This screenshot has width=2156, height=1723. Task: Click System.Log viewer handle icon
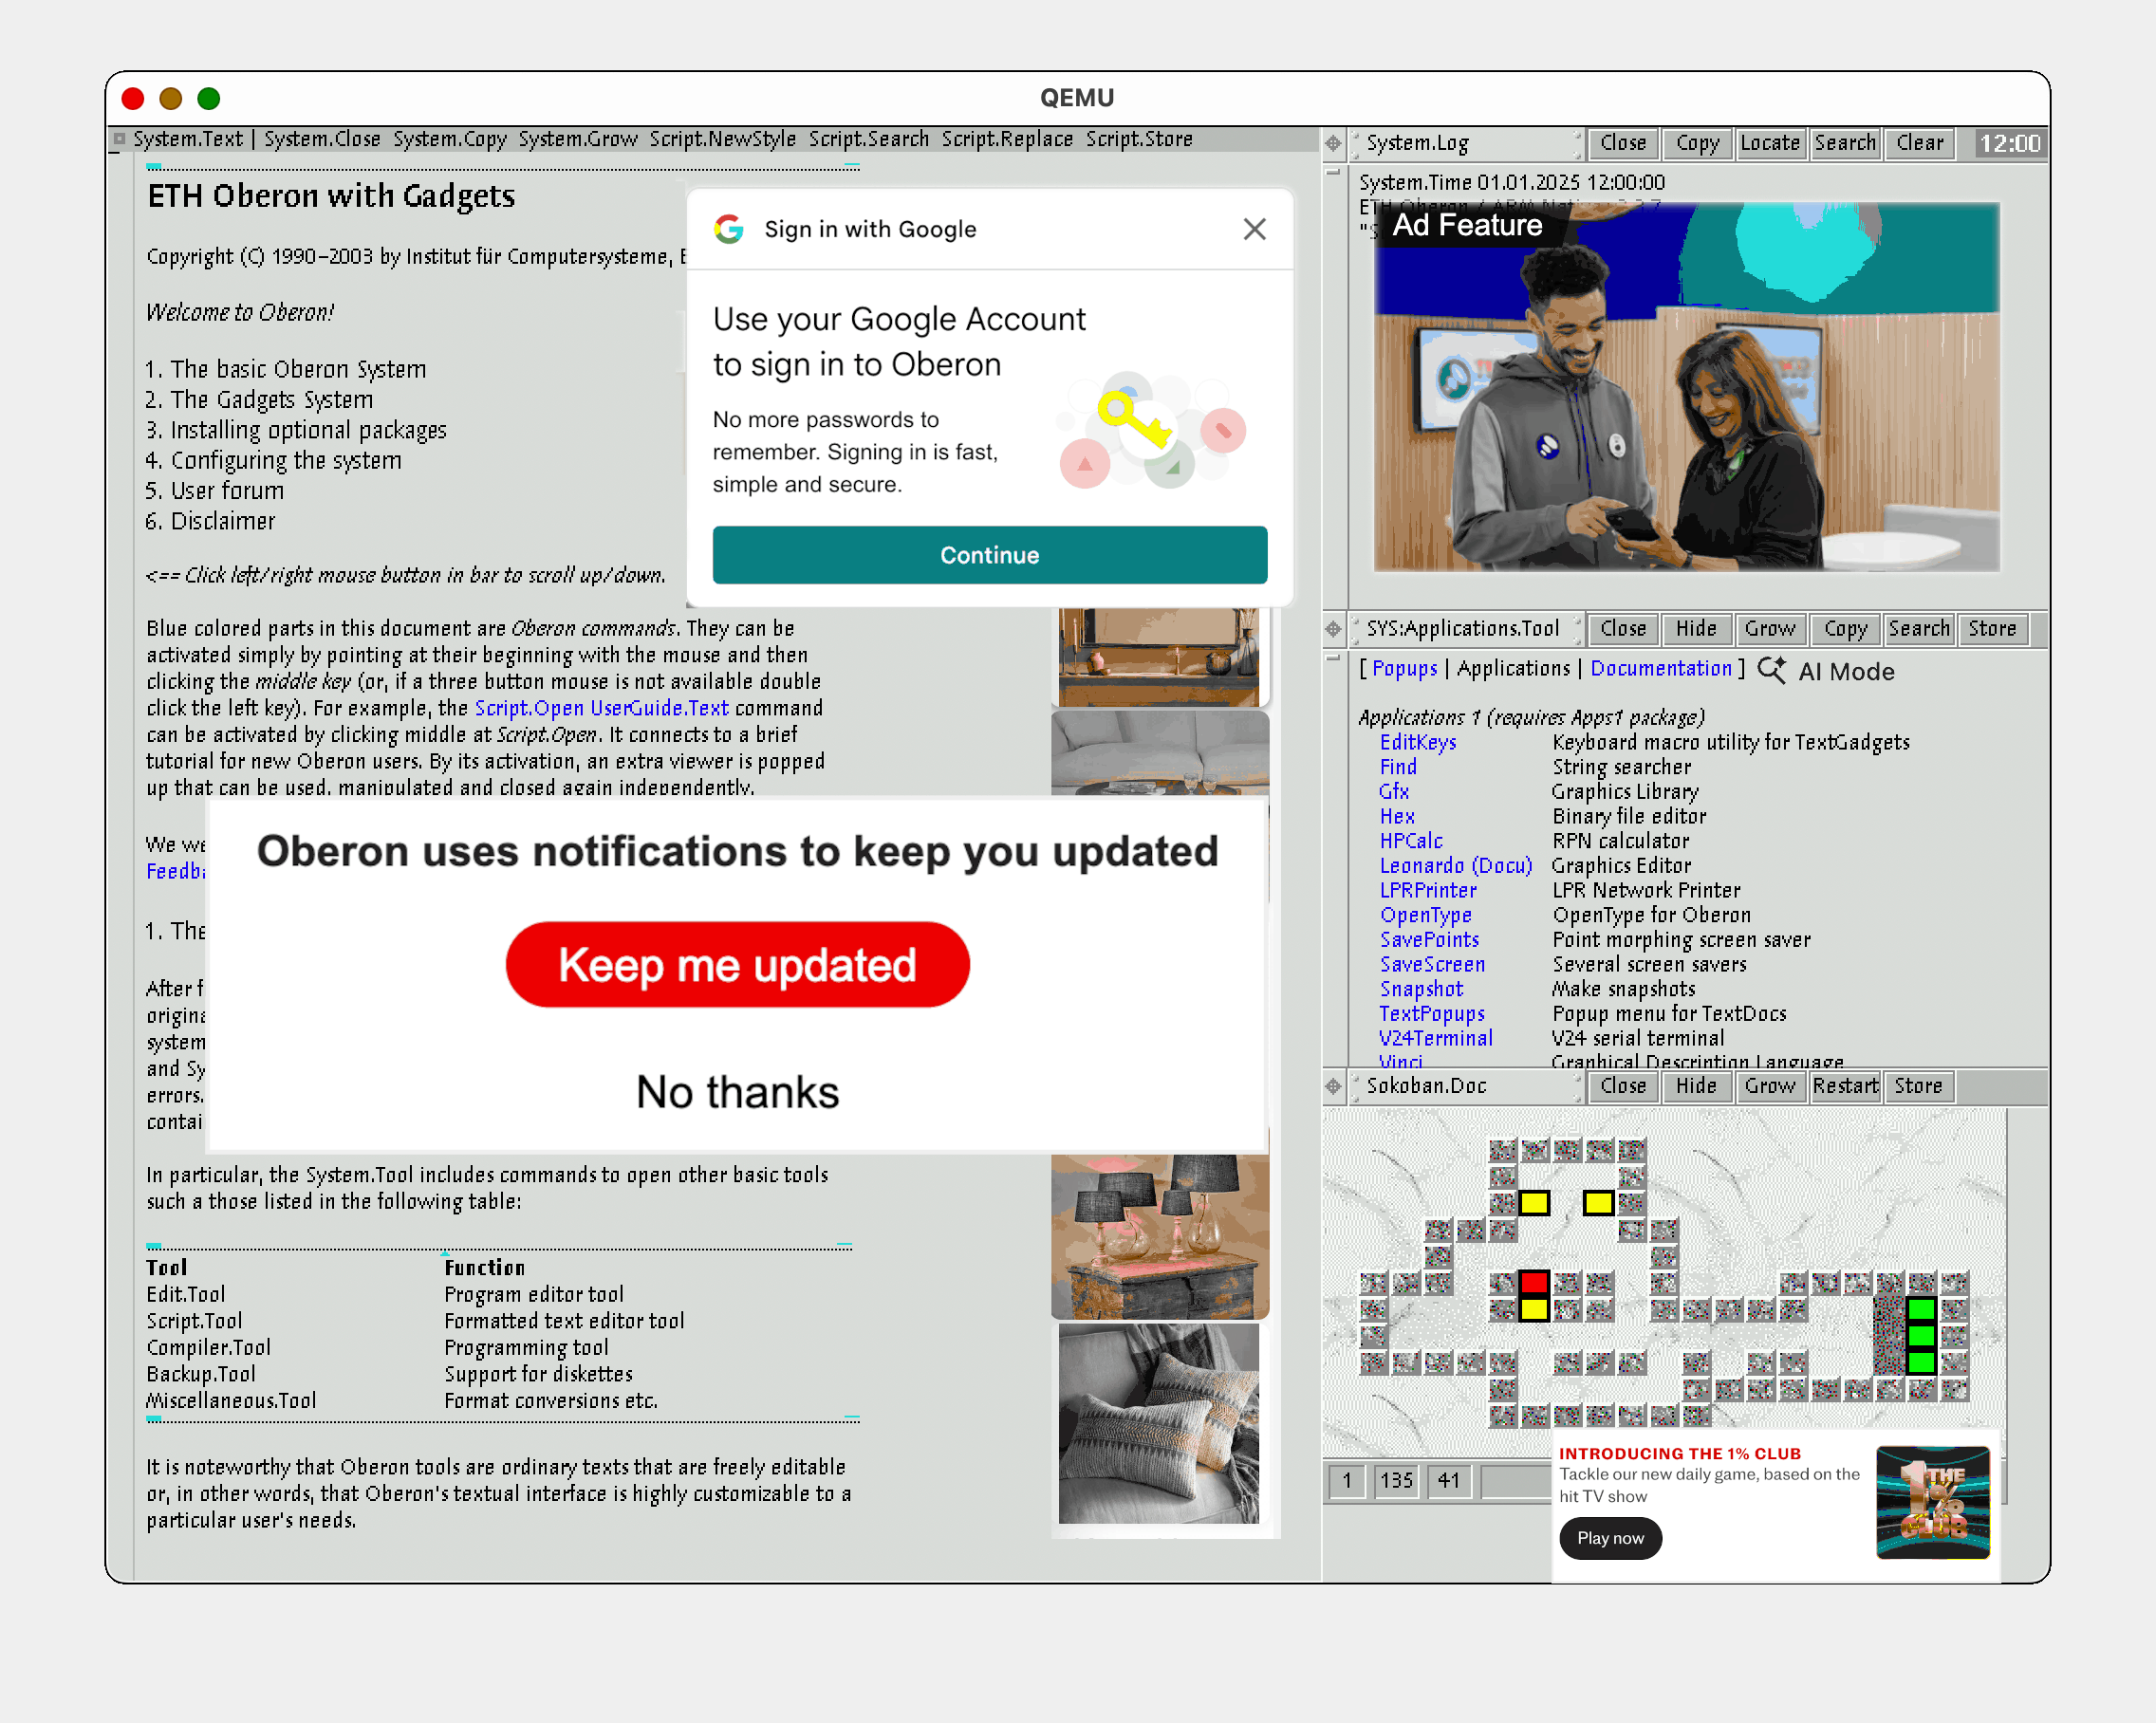tap(1333, 143)
